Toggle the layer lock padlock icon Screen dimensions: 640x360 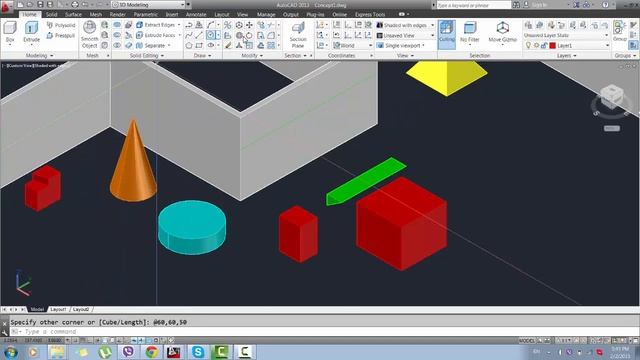coord(544,45)
